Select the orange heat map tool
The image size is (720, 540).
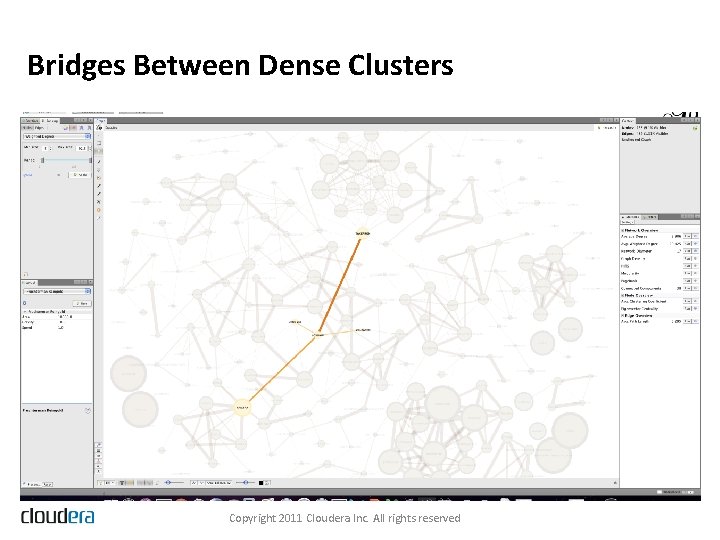[x=99, y=210]
